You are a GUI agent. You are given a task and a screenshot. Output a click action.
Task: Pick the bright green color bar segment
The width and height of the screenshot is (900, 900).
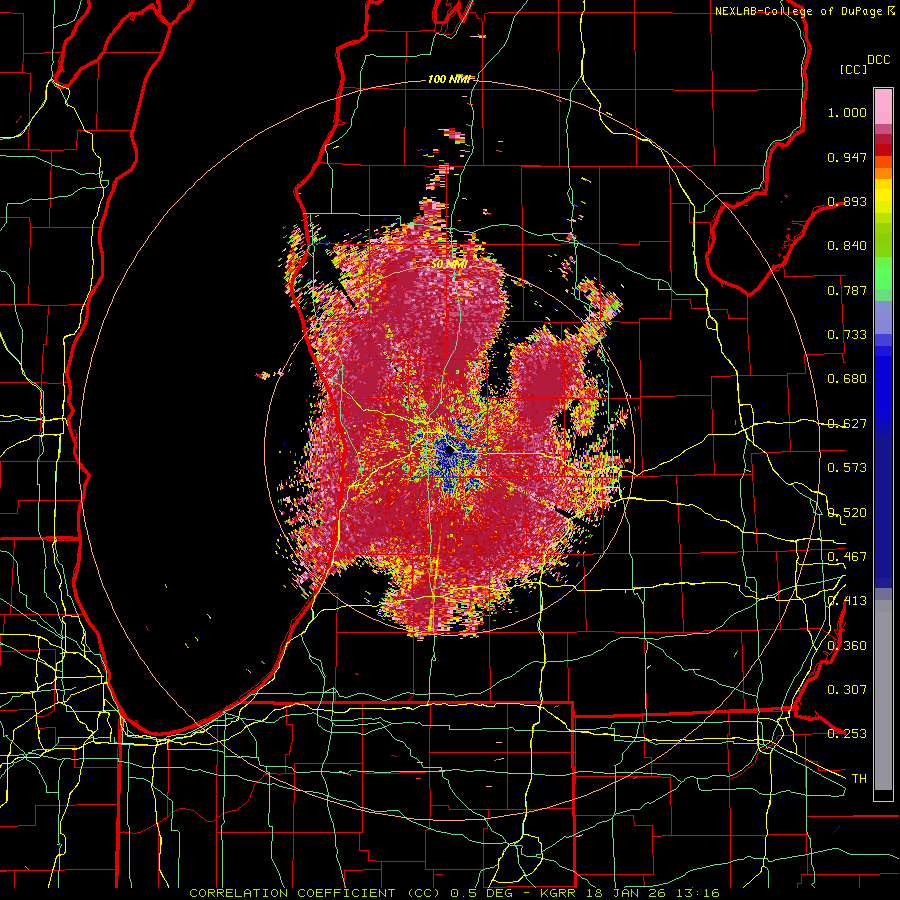coord(883,273)
